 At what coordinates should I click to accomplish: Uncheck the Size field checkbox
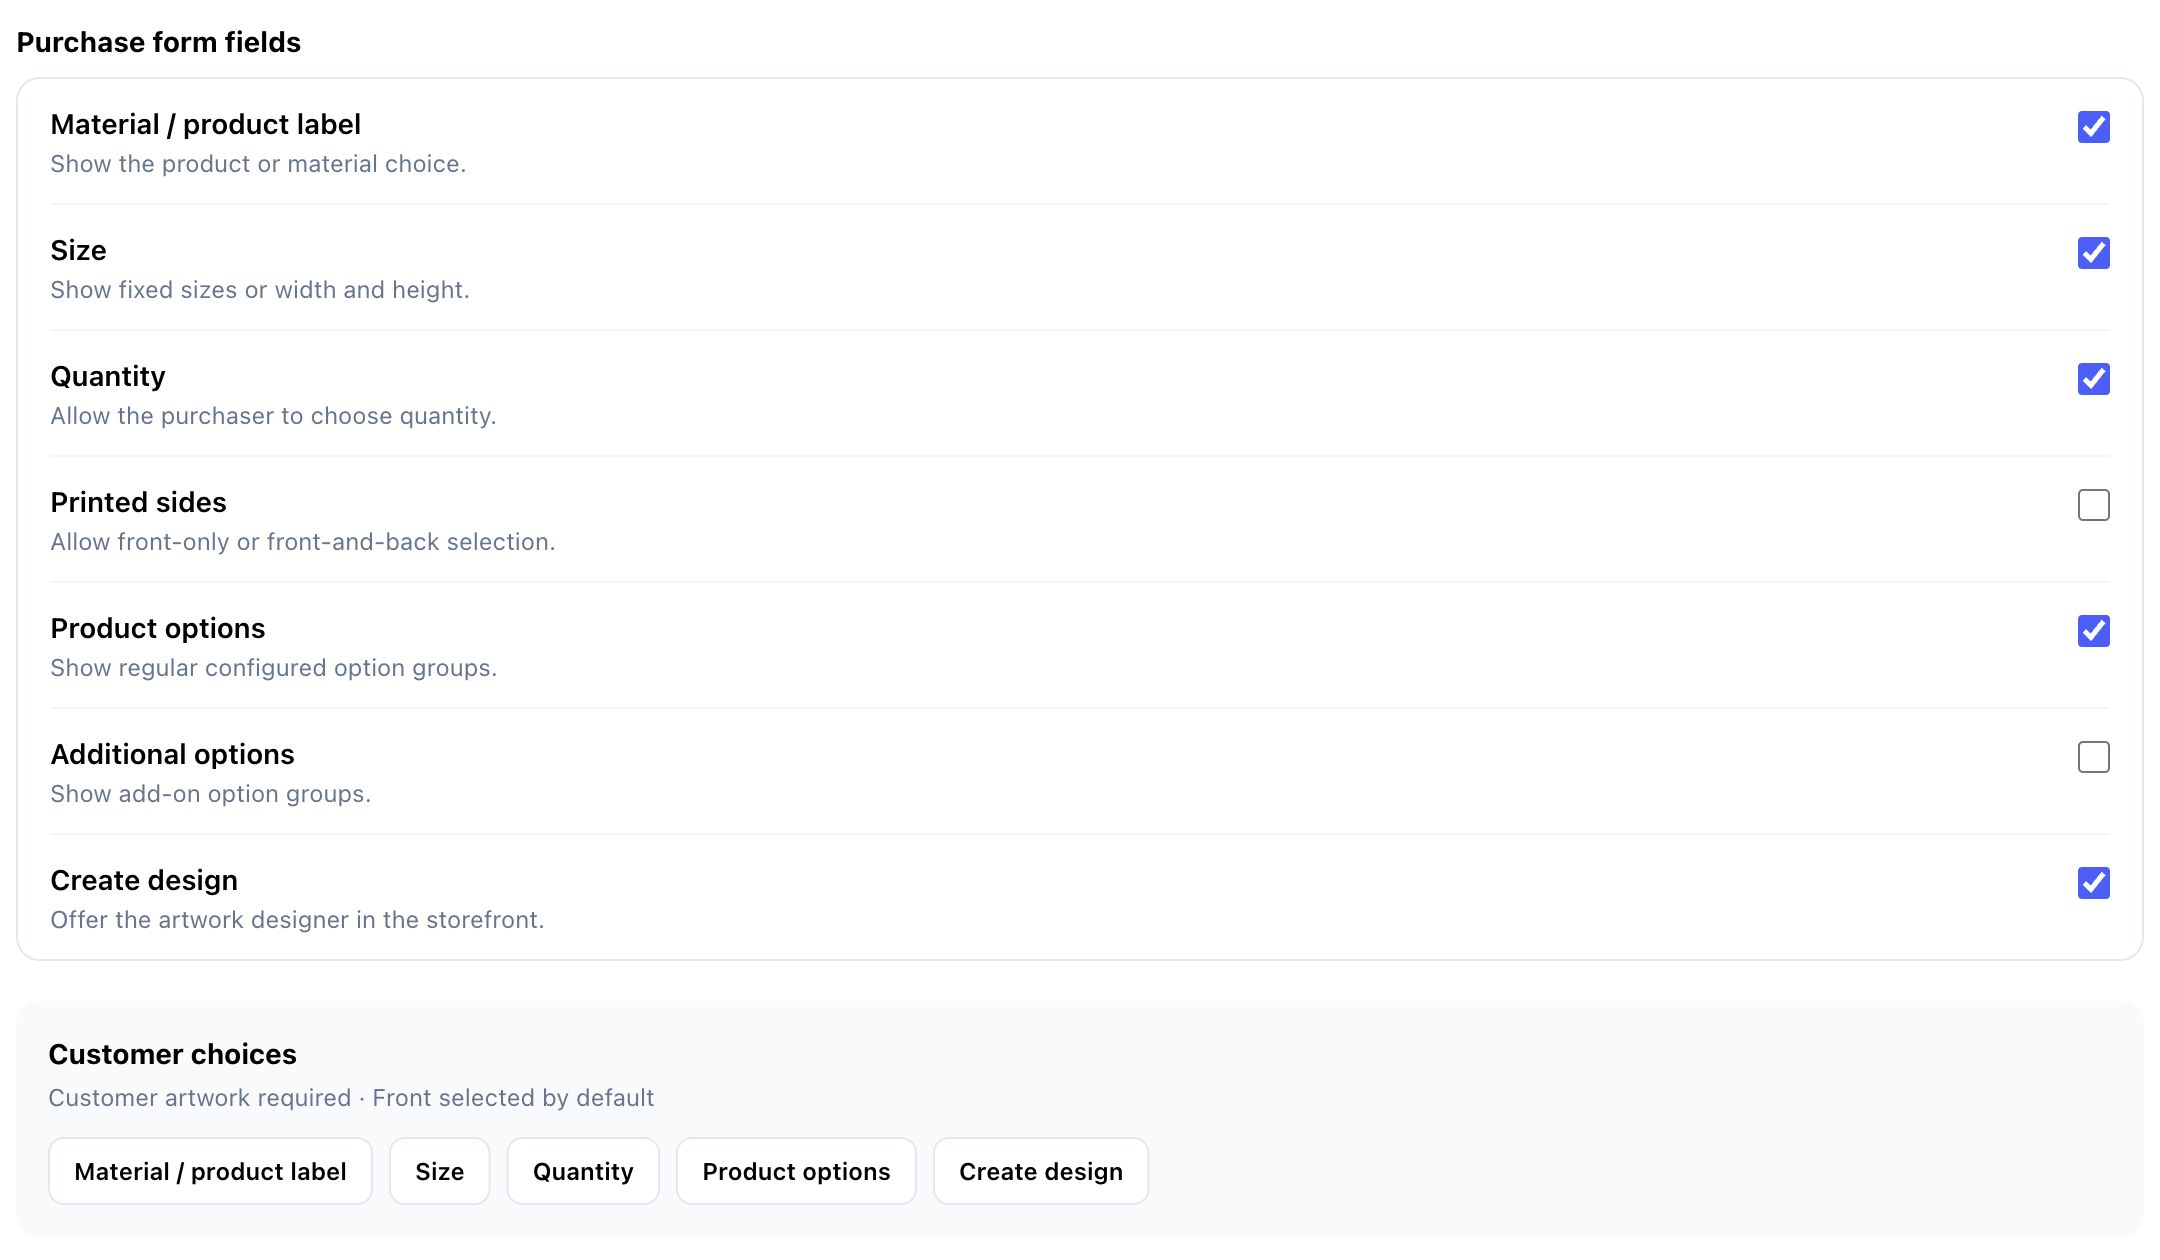pyautogui.click(x=2093, y=253)
